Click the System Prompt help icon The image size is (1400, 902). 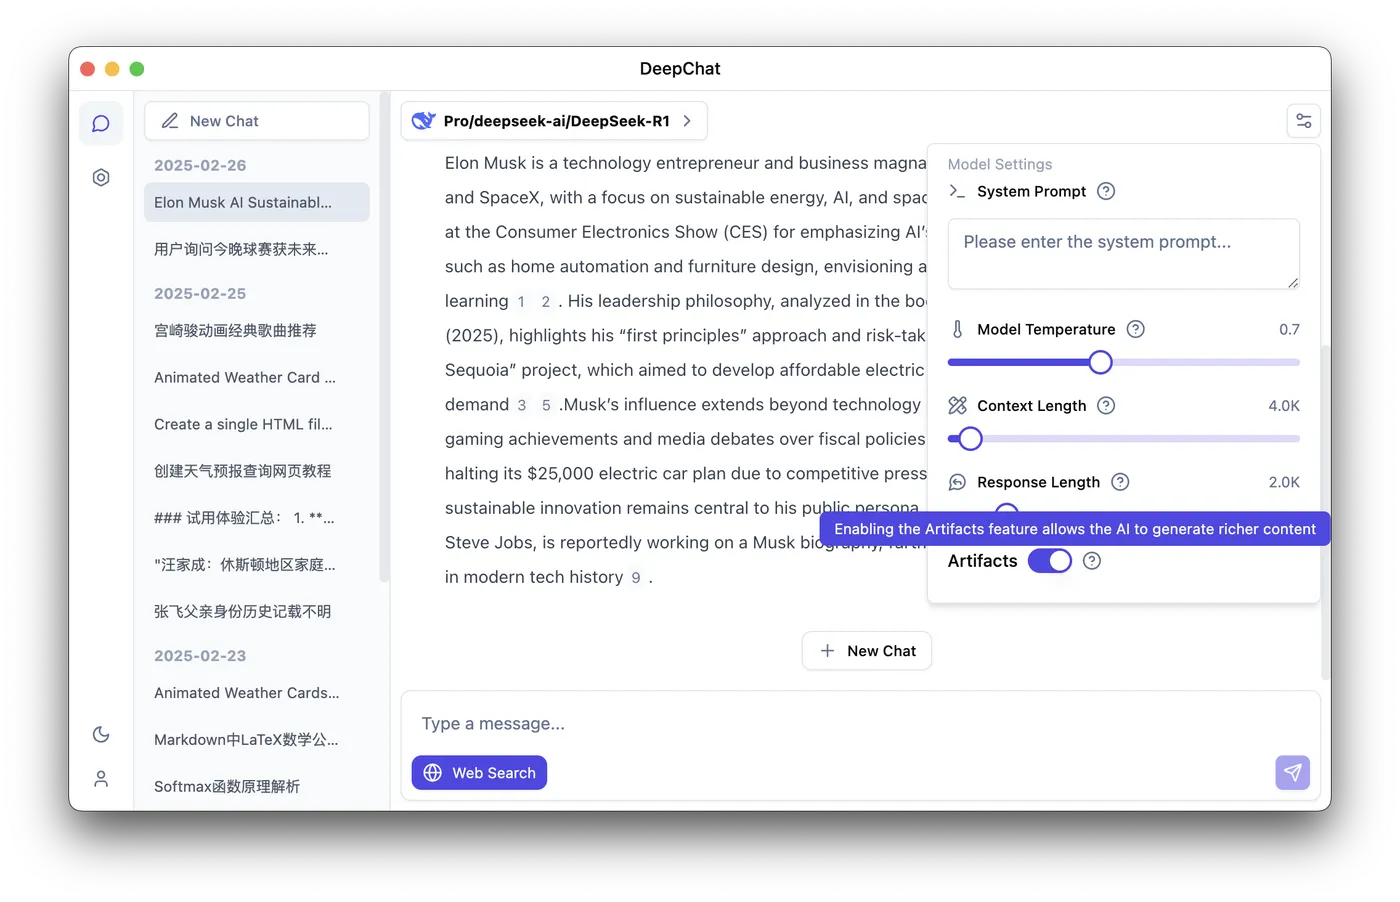tap(1106, 191)
